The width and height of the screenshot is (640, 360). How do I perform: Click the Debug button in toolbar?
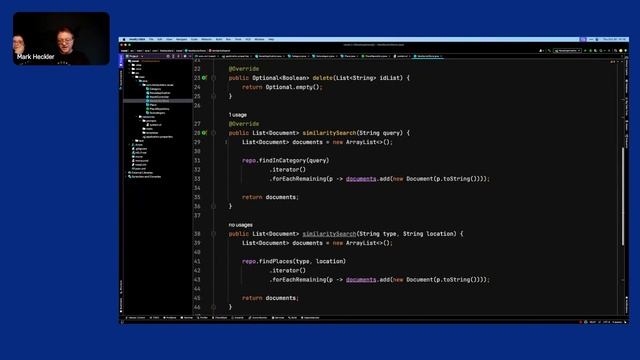590,51
